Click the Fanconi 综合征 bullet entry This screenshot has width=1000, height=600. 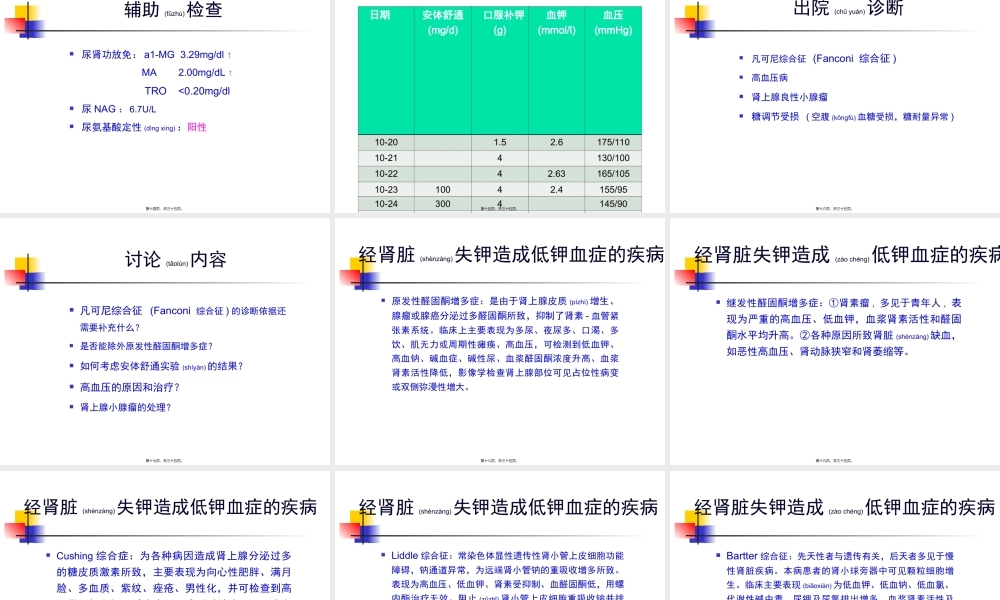(815, 58)
